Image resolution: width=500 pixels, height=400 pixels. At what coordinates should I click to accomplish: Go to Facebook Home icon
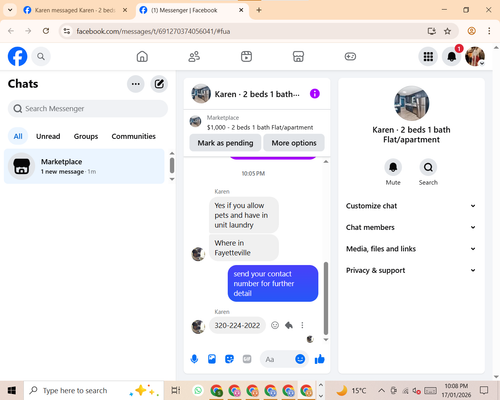(x=142, y=56)
